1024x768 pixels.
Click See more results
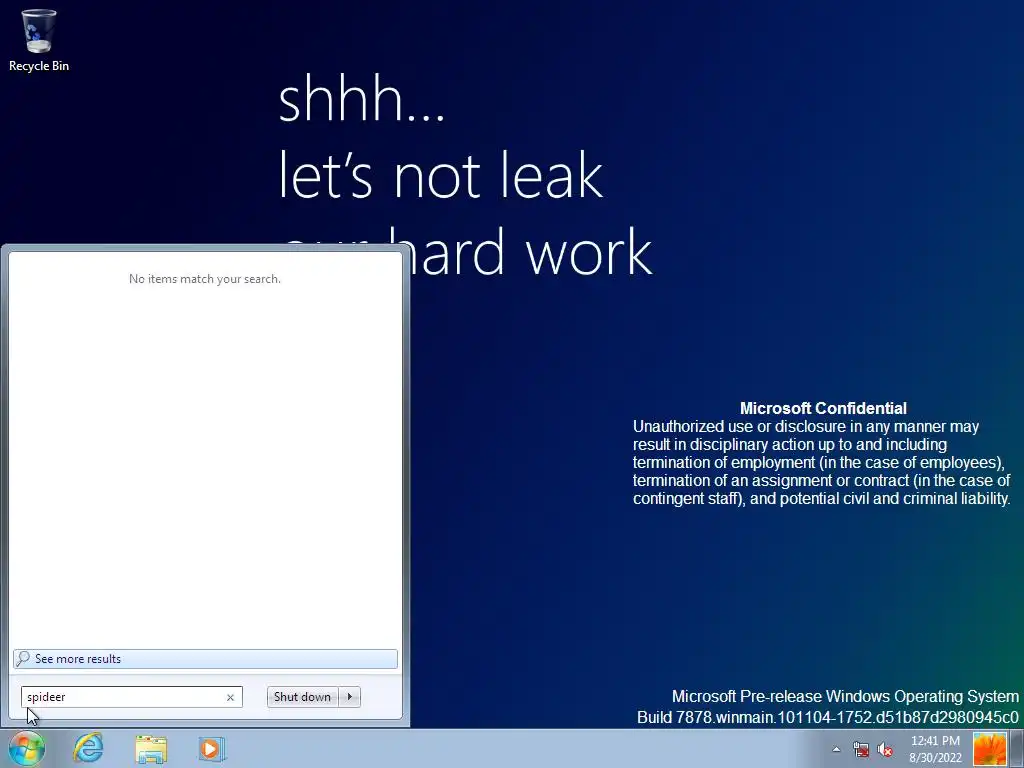tap(205, 658)
